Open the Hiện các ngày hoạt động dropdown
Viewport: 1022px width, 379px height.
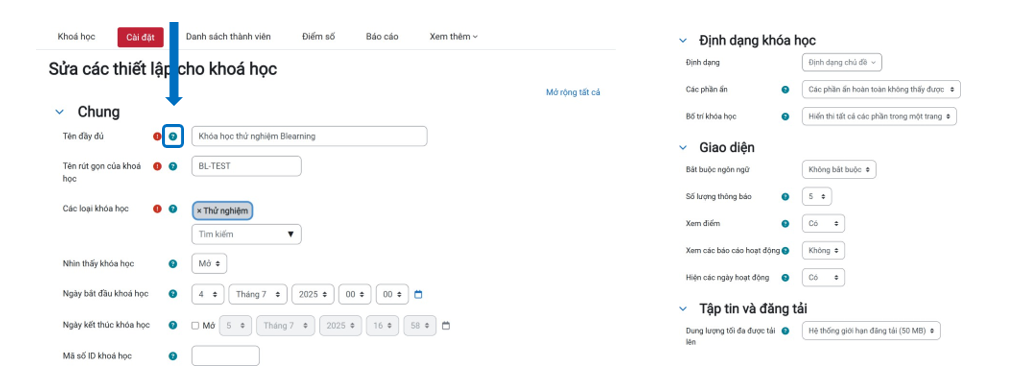click(823, 278)
